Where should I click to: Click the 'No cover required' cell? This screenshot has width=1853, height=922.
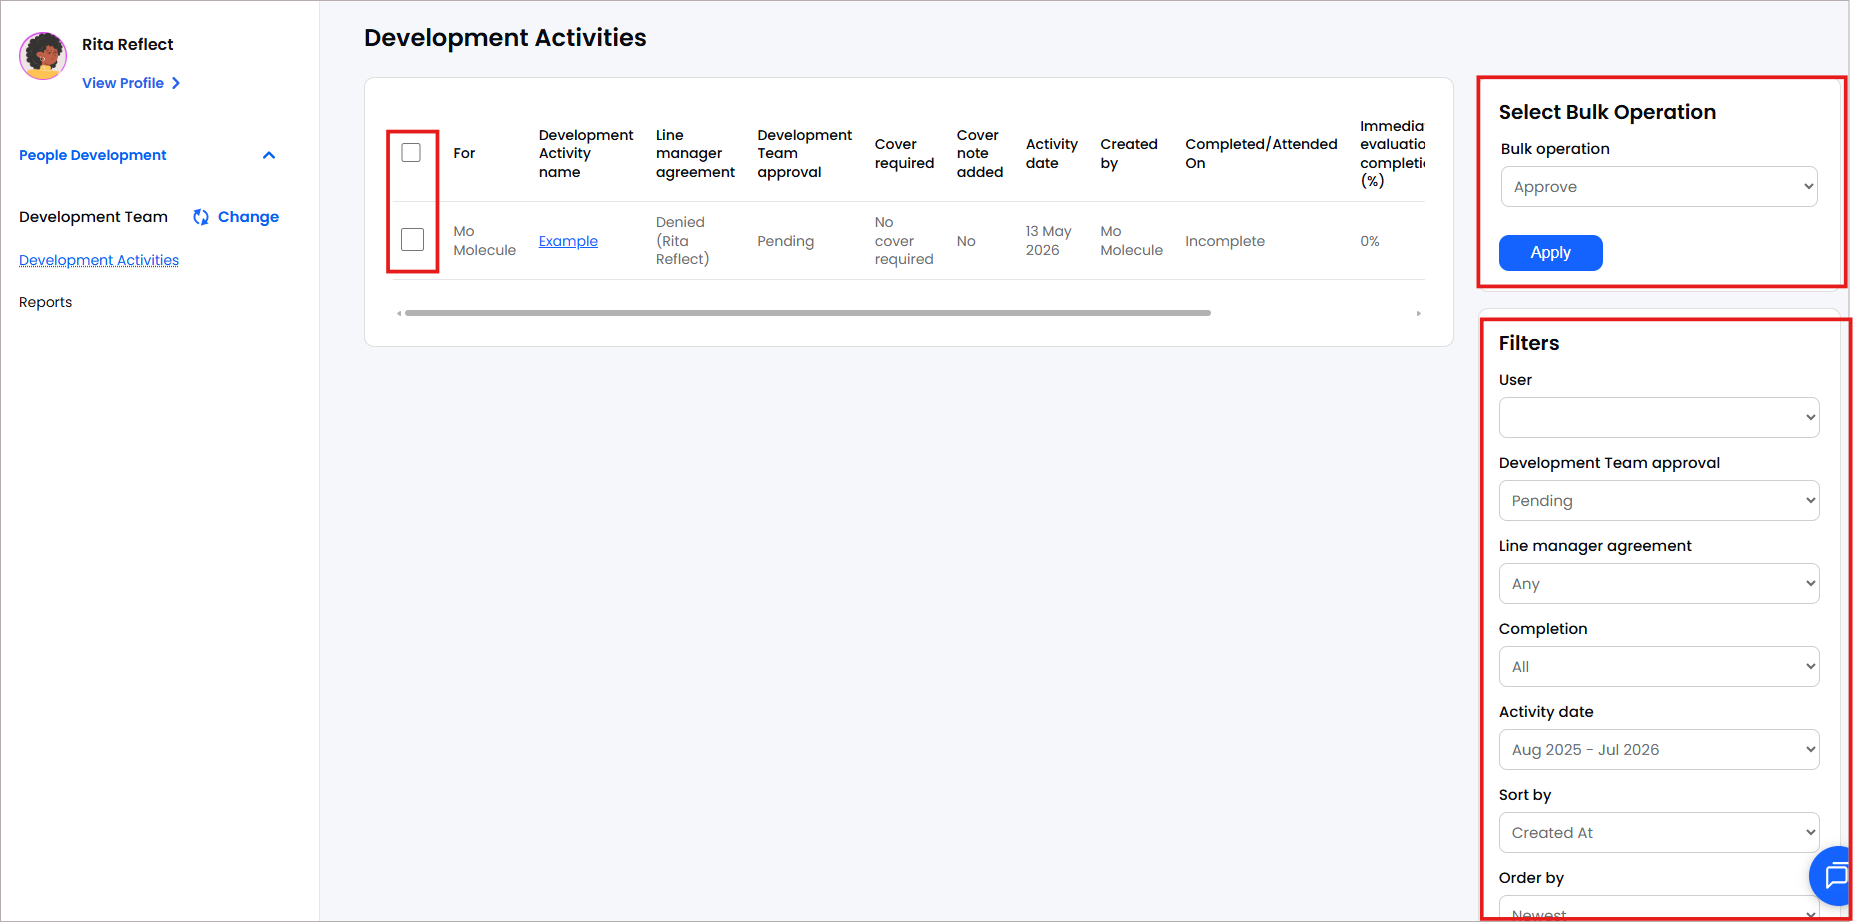pos(904,241)
